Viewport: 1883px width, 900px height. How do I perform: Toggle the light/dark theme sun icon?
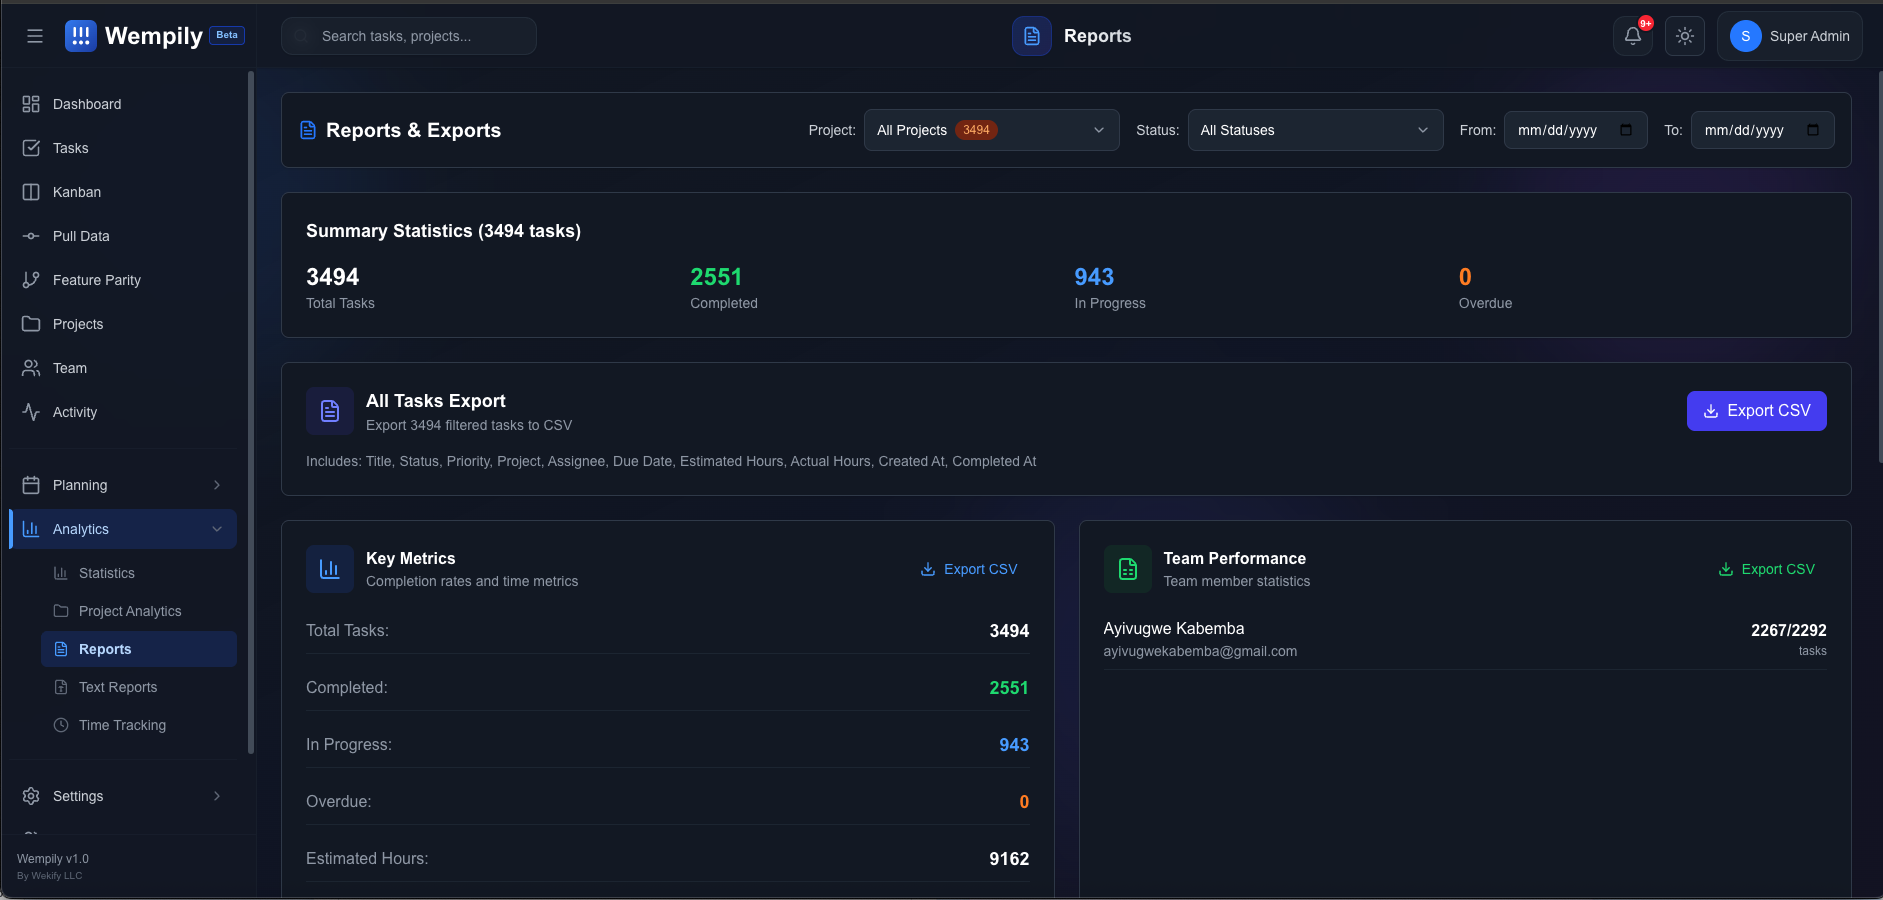1685,36
